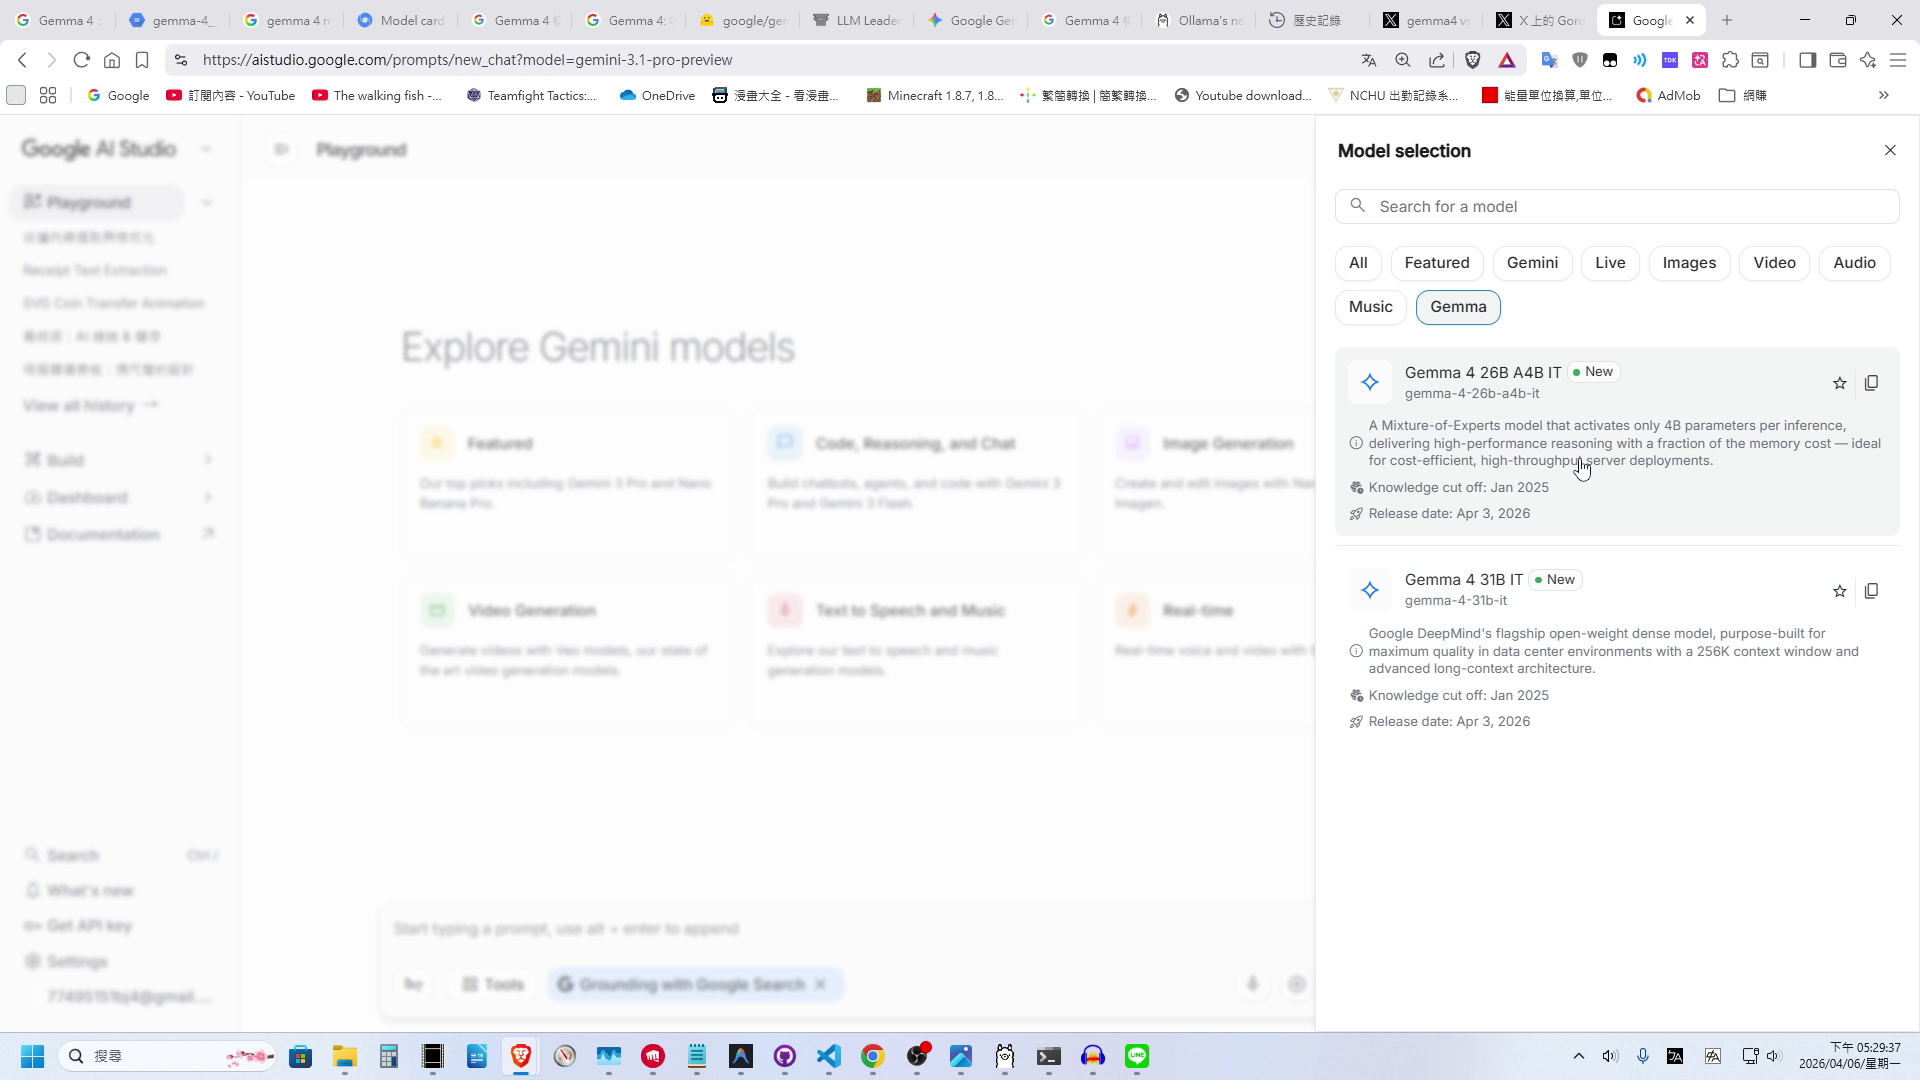Select the Gemini filter chip

[1532, 263]
